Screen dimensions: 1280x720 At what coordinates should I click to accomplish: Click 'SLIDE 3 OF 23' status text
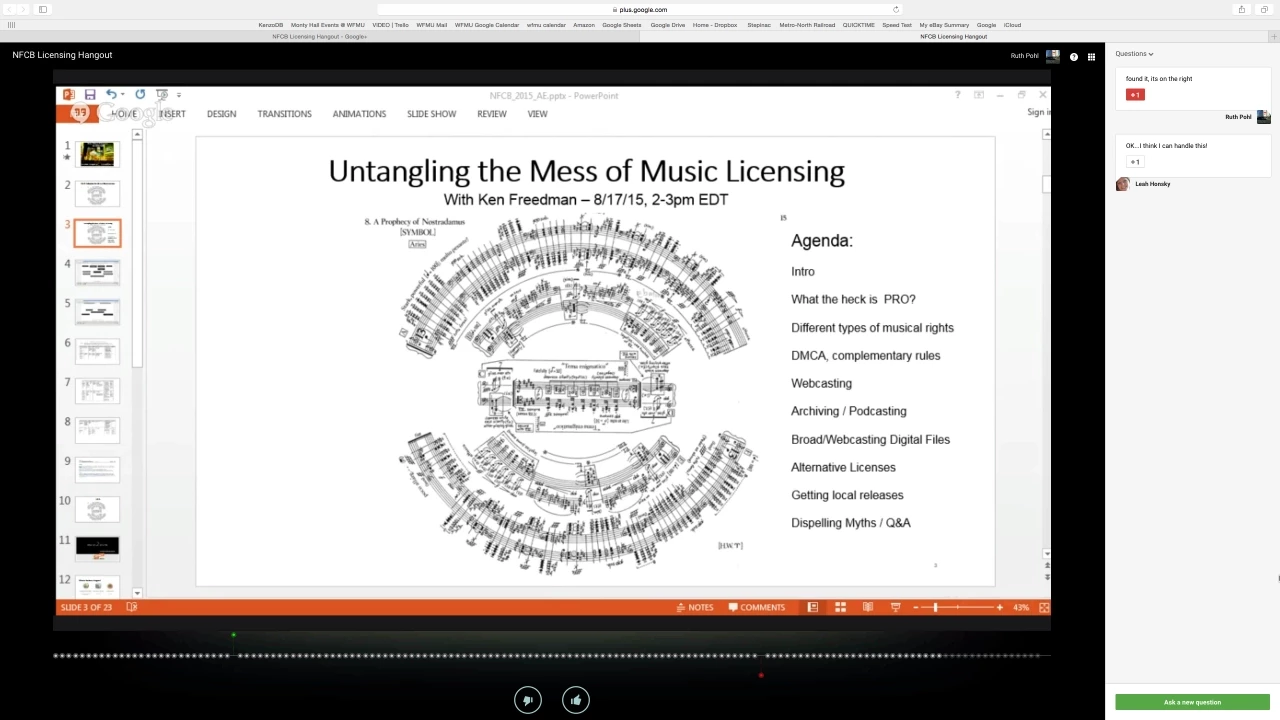pos(87,607)
